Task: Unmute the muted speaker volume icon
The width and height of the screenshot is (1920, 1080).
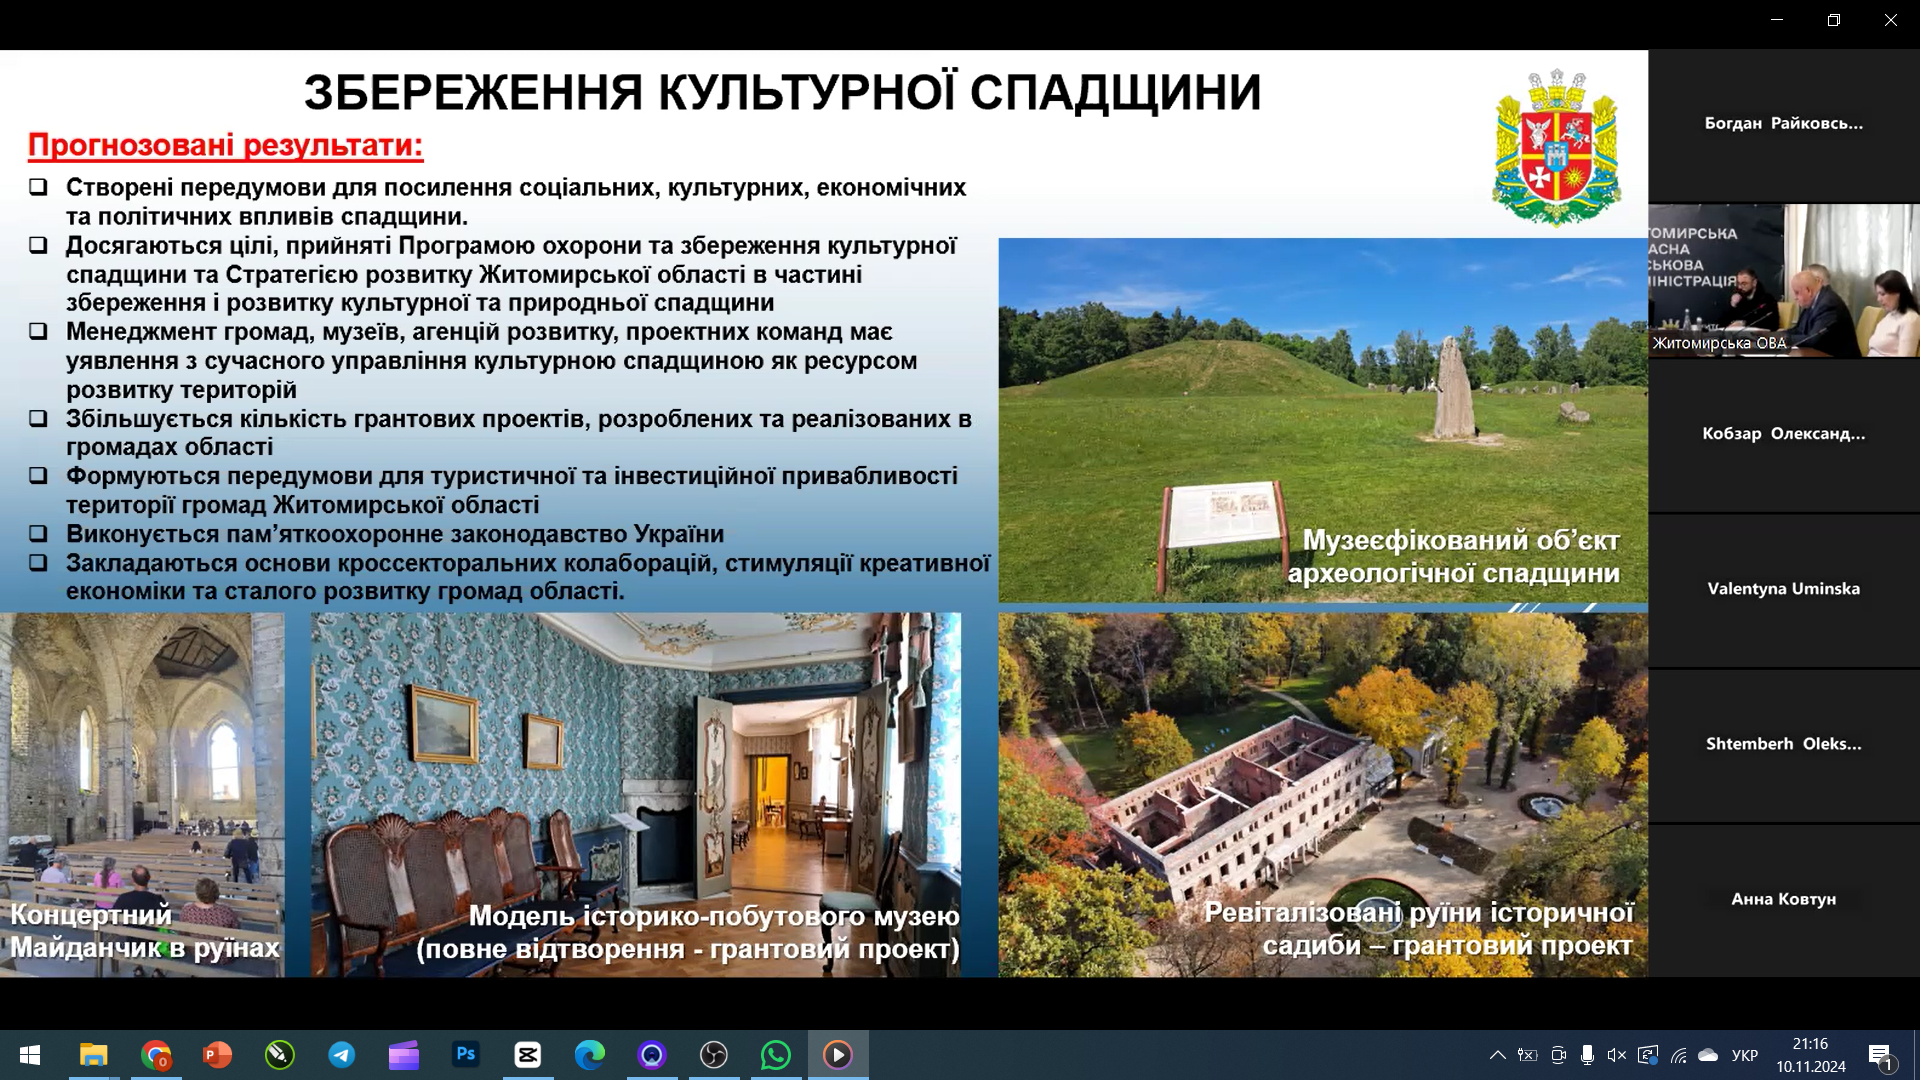Action: (x=1616, y=1055)
